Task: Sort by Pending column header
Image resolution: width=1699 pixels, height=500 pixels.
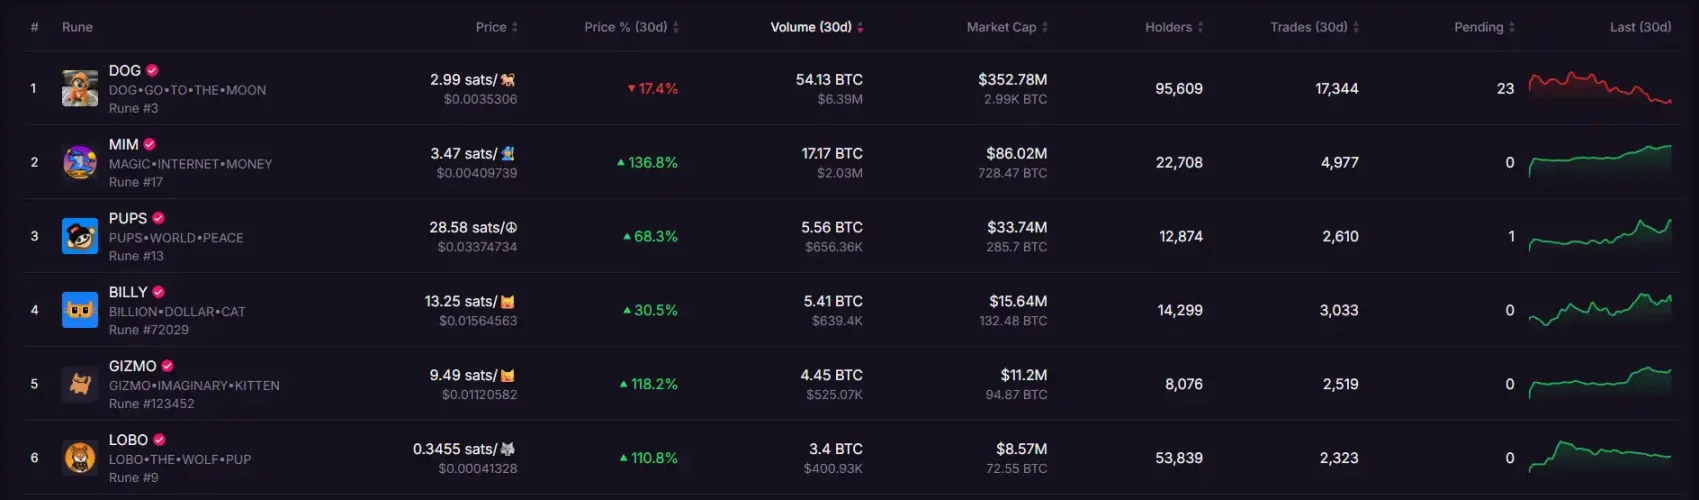Action: click(x=1483, y=27)
